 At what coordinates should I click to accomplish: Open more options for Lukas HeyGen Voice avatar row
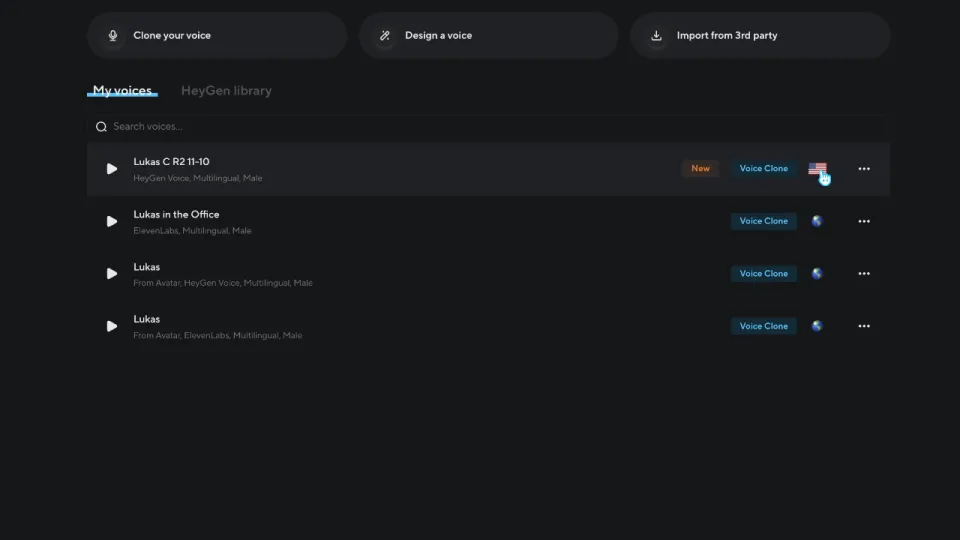(864, 274)
